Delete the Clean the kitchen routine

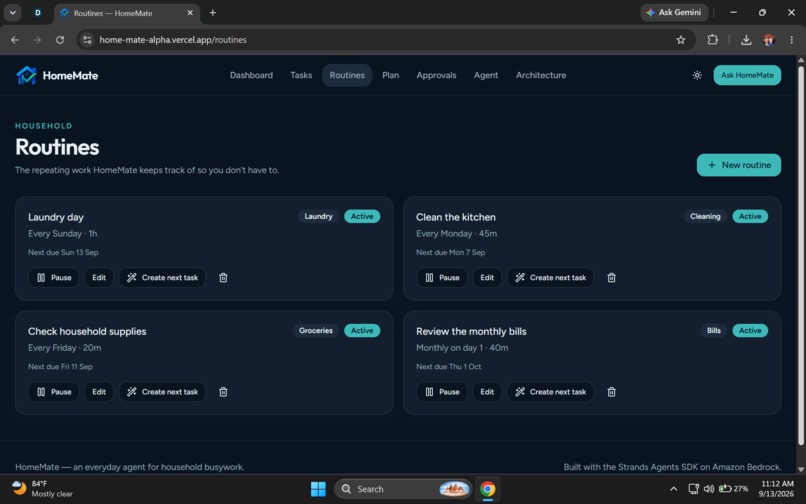(x=611, y=278)
